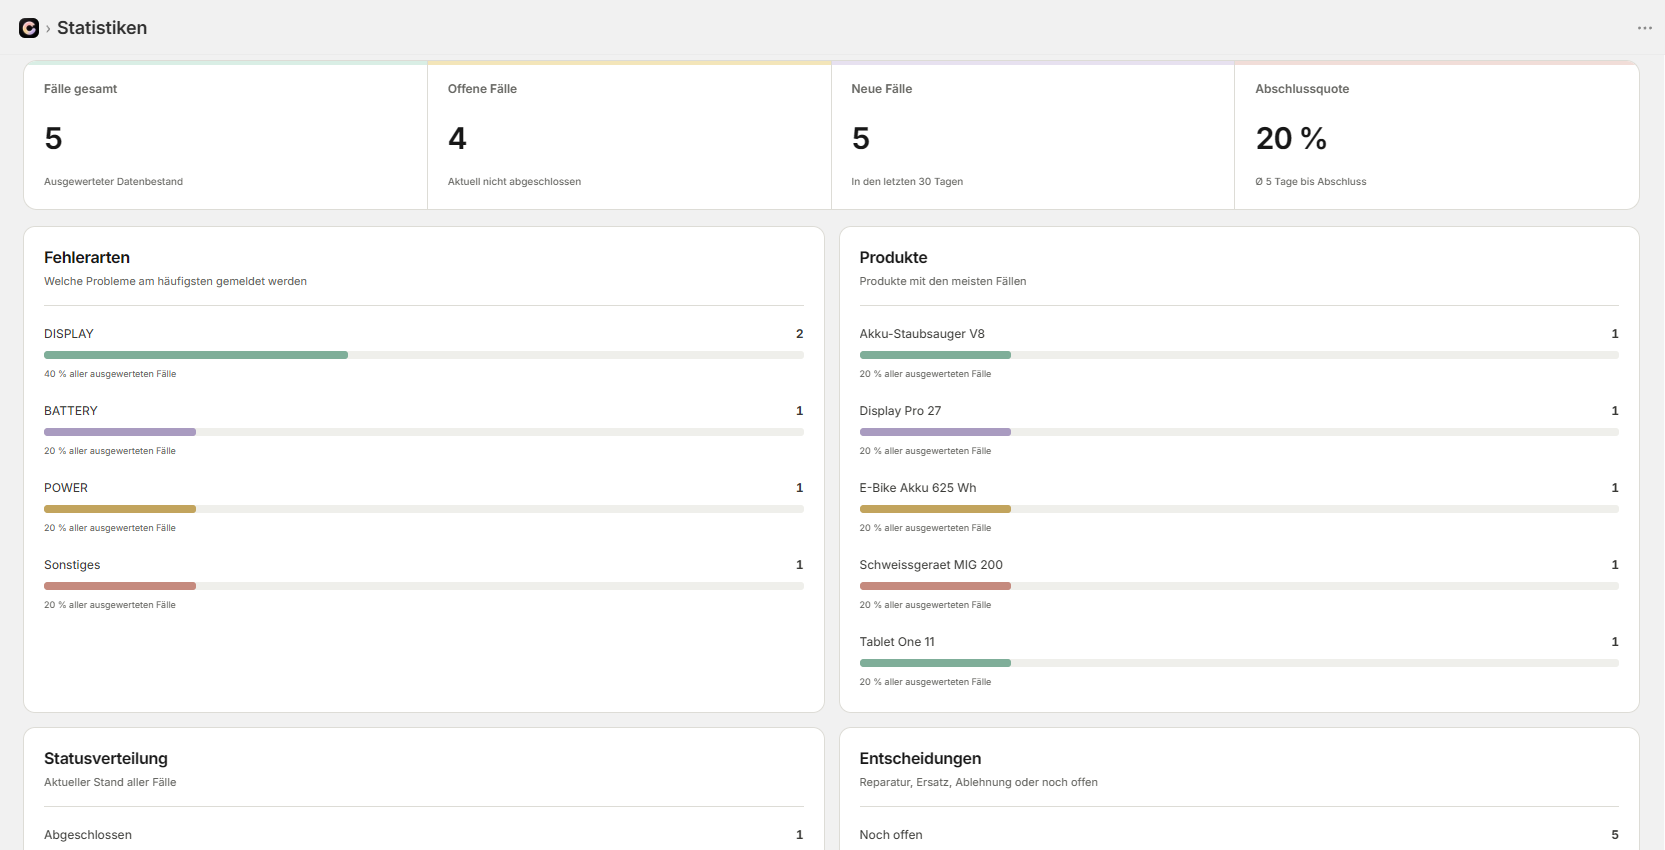Click the Neue Fälle stat card
The image size is (1665, 850).
1033,135
